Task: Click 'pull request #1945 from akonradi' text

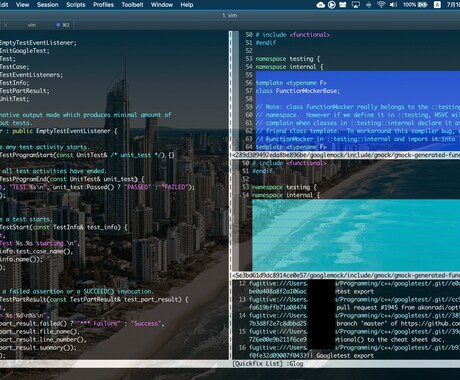Action: pos(391,307)
